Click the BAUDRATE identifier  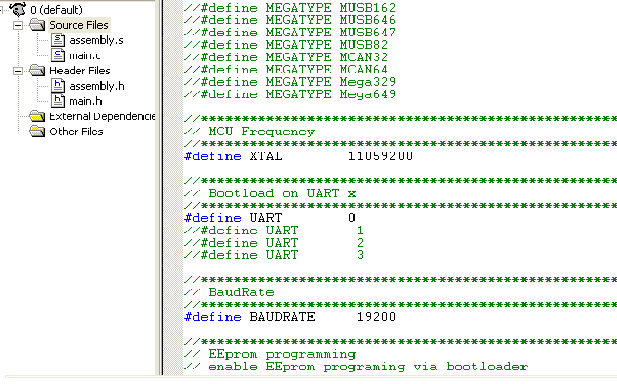coord(283,317)
